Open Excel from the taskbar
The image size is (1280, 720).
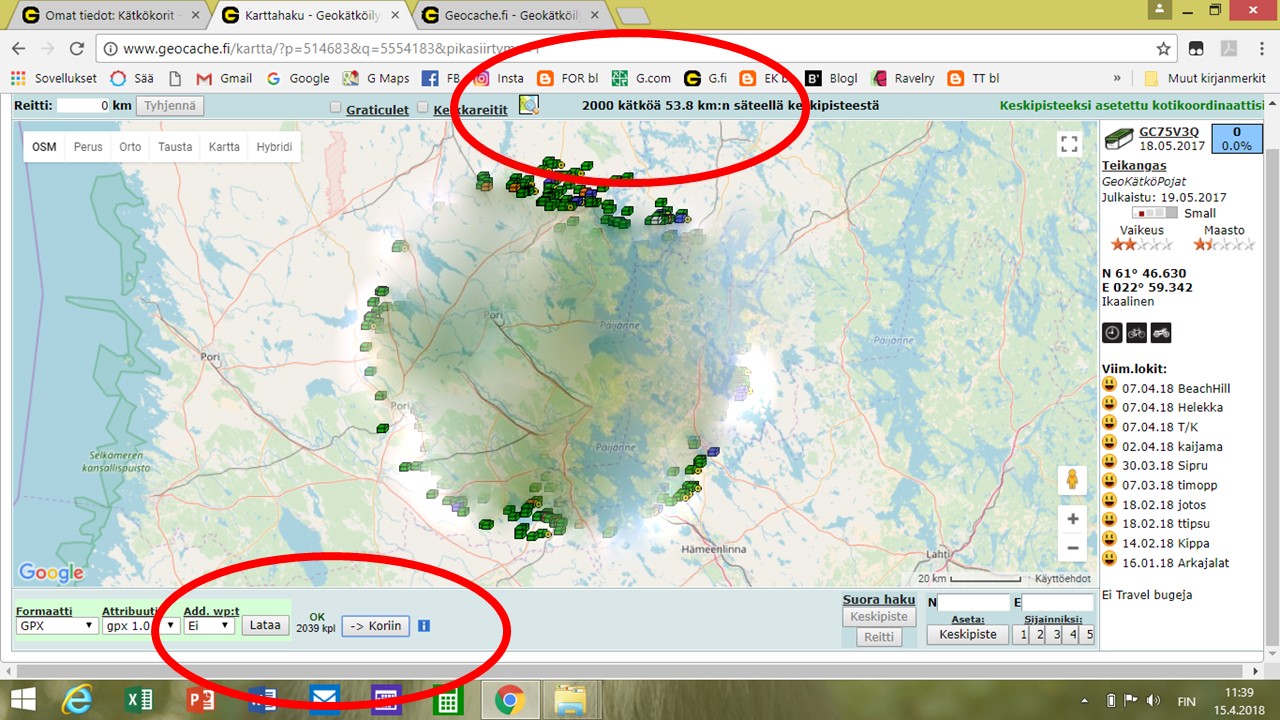click(x=138, y=700)
